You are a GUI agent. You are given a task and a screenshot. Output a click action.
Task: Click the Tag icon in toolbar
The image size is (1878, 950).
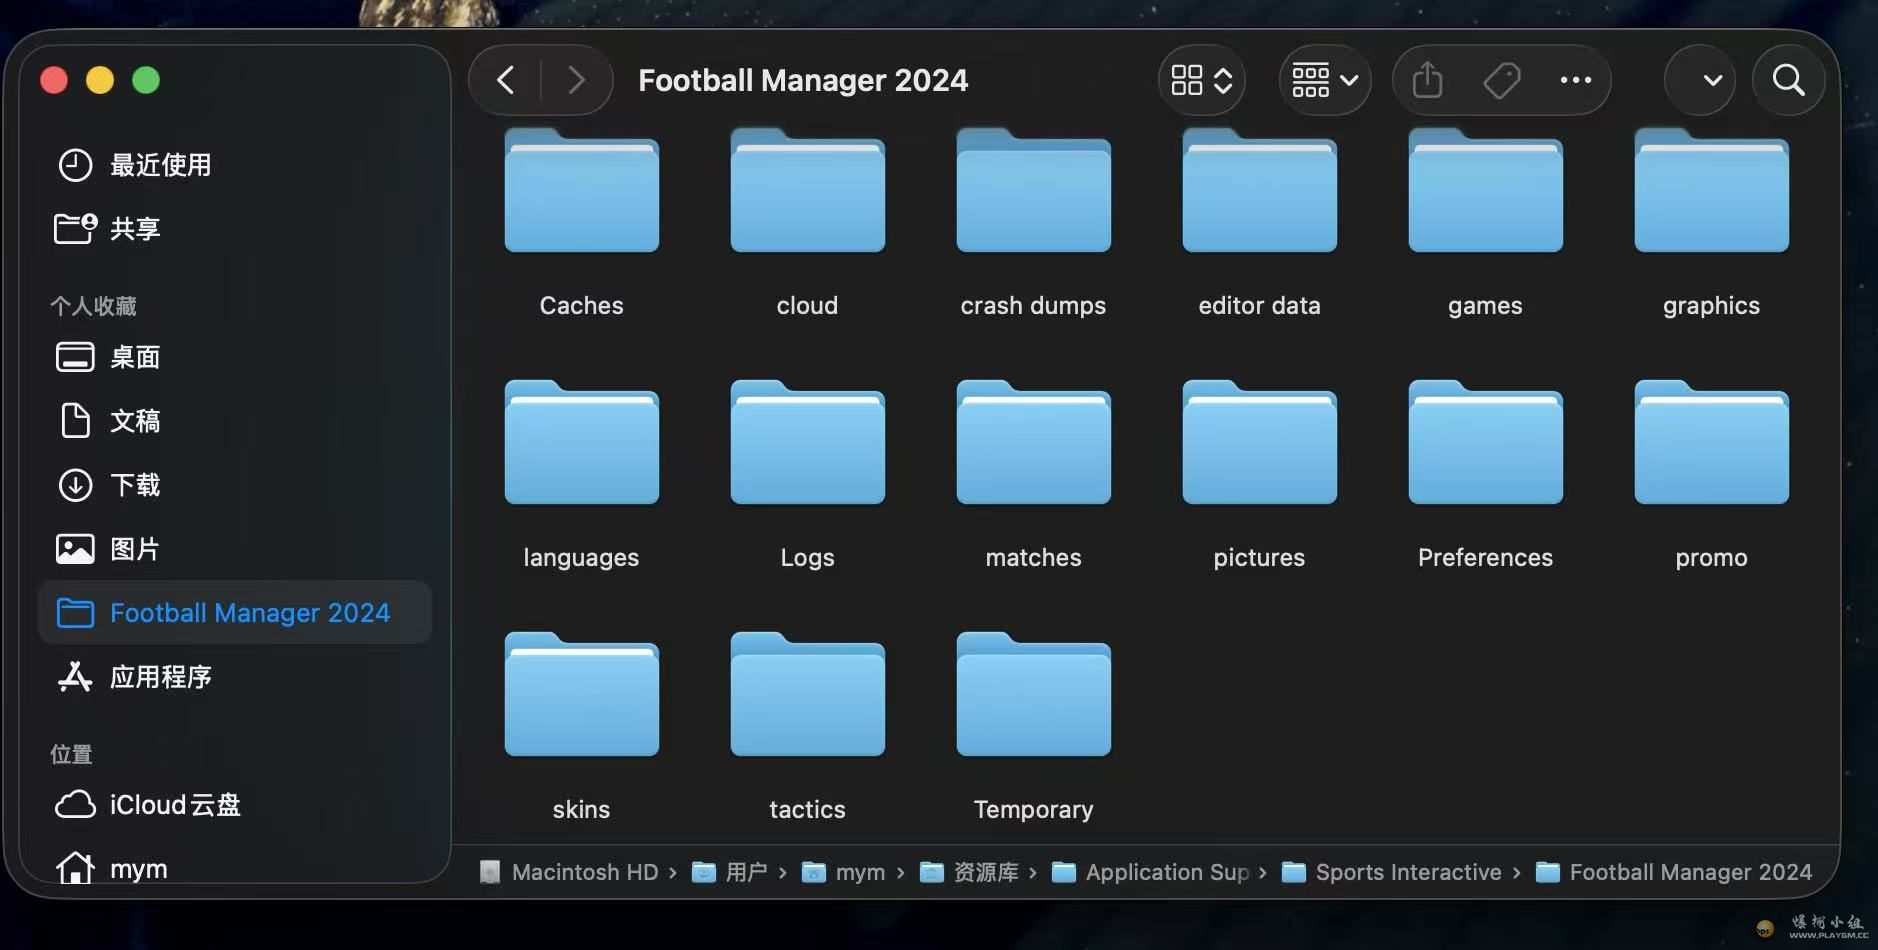[x=1501, y=80]
